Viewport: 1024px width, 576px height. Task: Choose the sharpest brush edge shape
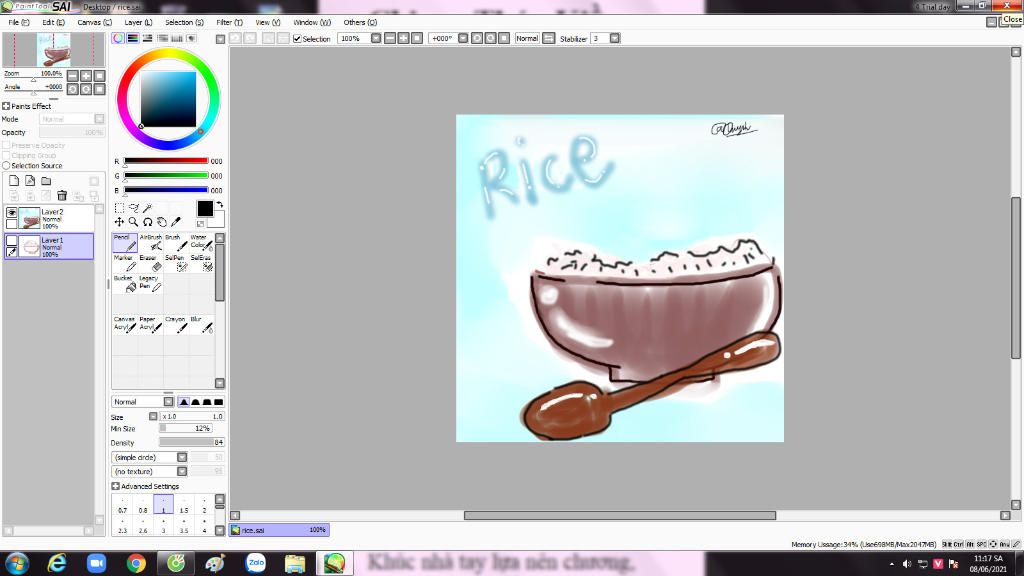click(184, 402)
